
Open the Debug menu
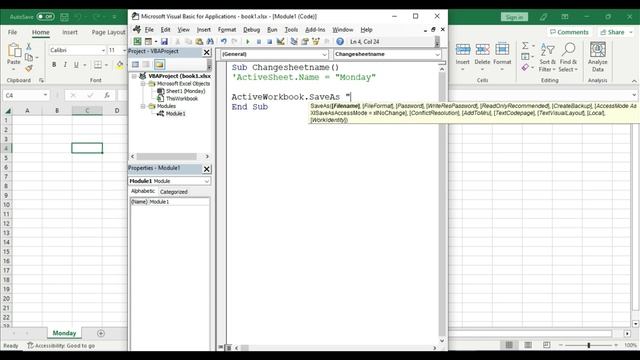click(251, 30)
